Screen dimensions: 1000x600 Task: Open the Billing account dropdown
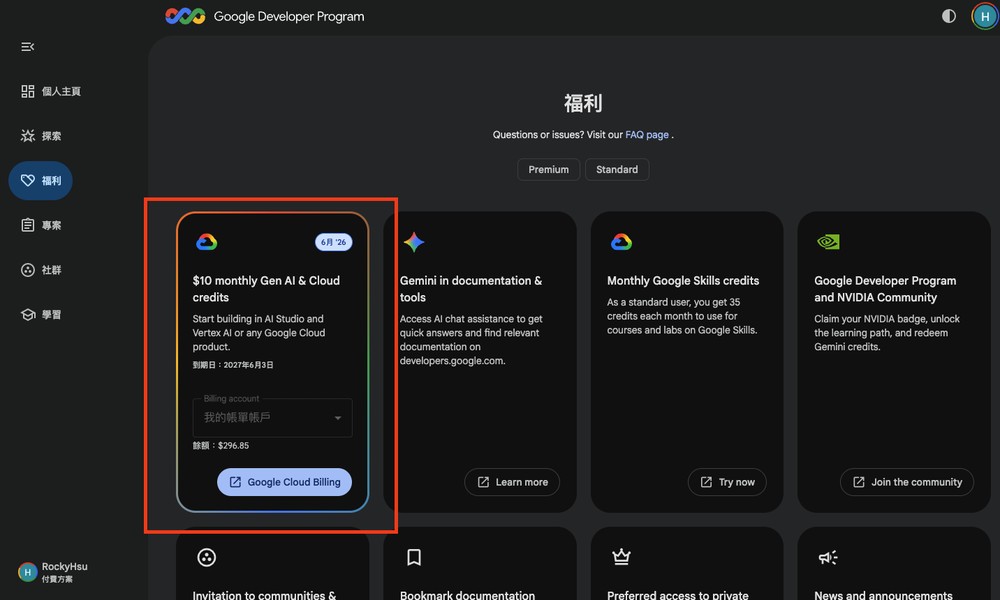click(272, 418)
